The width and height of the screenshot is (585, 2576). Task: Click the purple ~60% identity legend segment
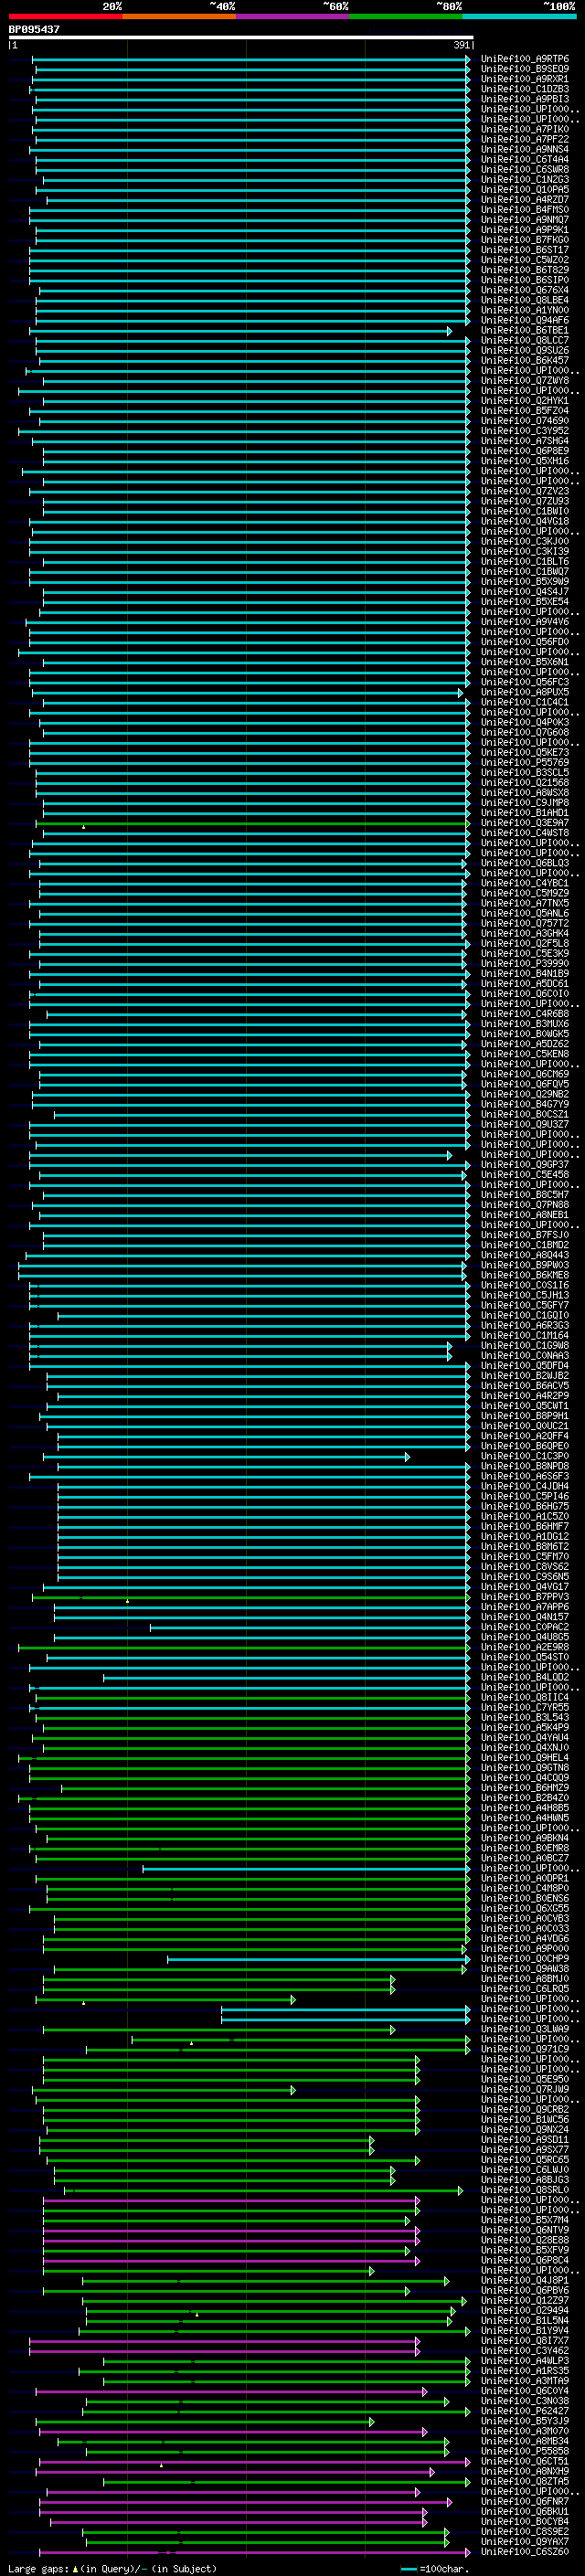293,16
